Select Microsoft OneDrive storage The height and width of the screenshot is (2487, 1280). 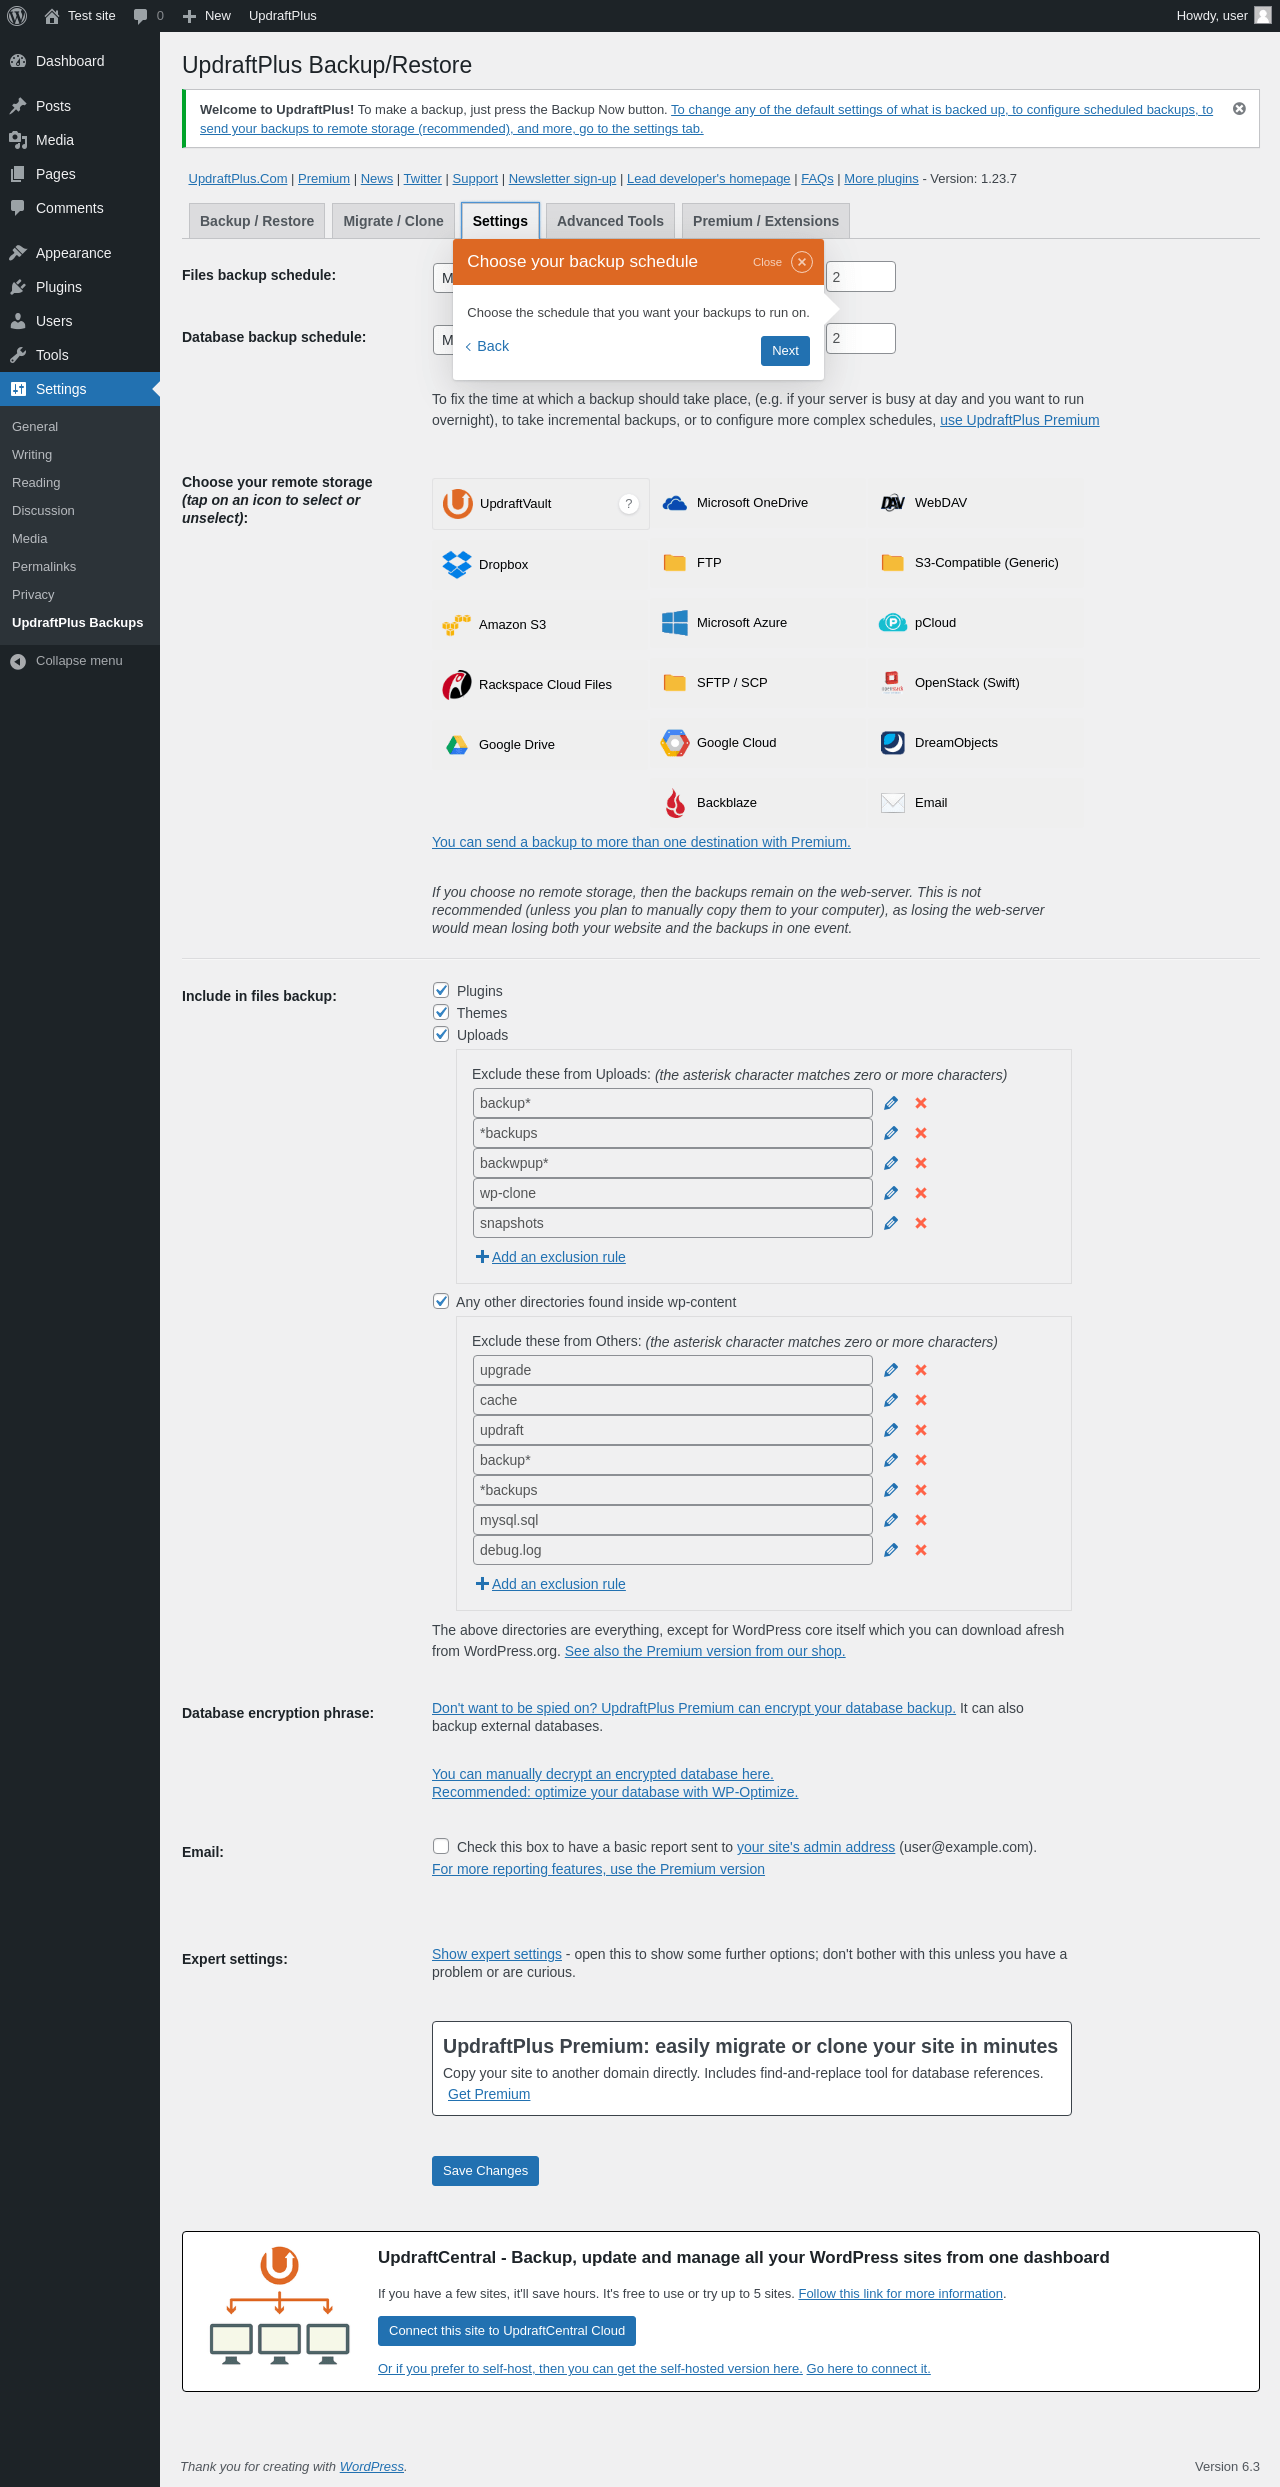[758, 503]
